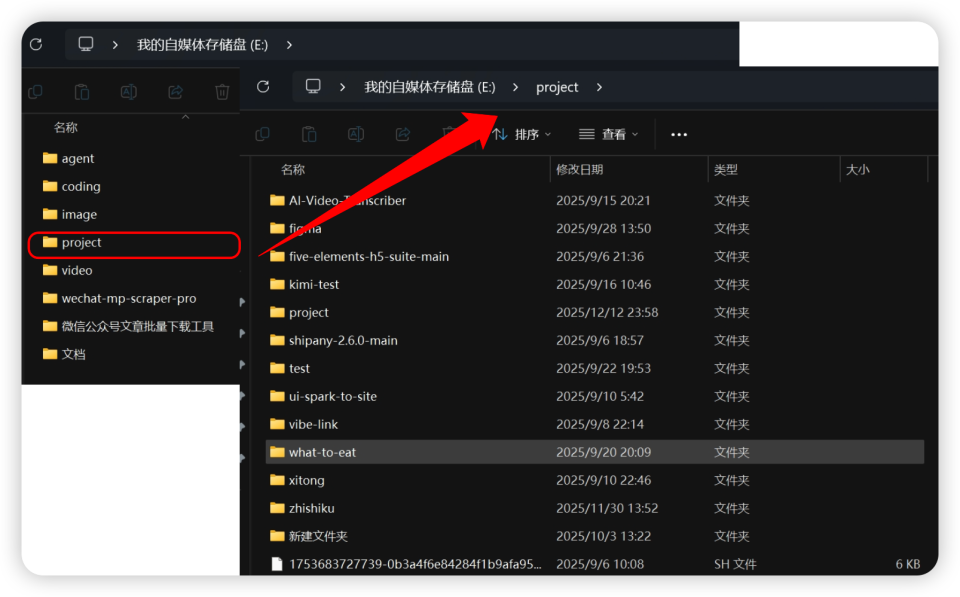The image size is (960, 597).
Task: Refresh the back window showing drive E:
Action: click(36, 44)
